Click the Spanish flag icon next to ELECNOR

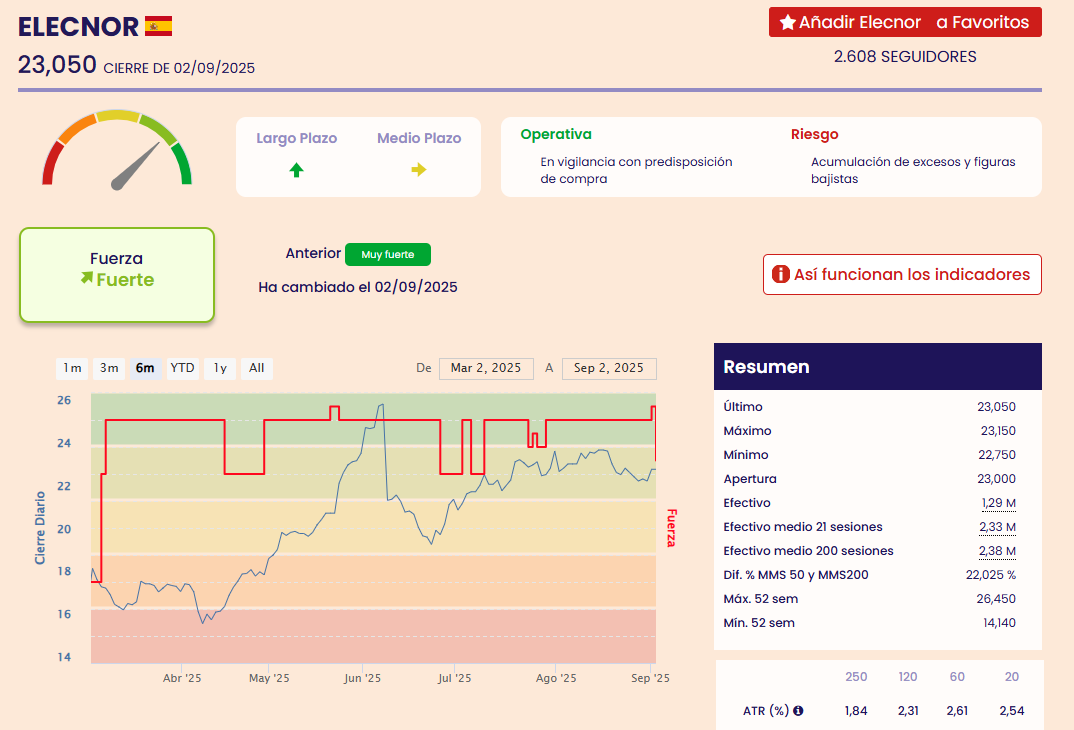[158, 26]
